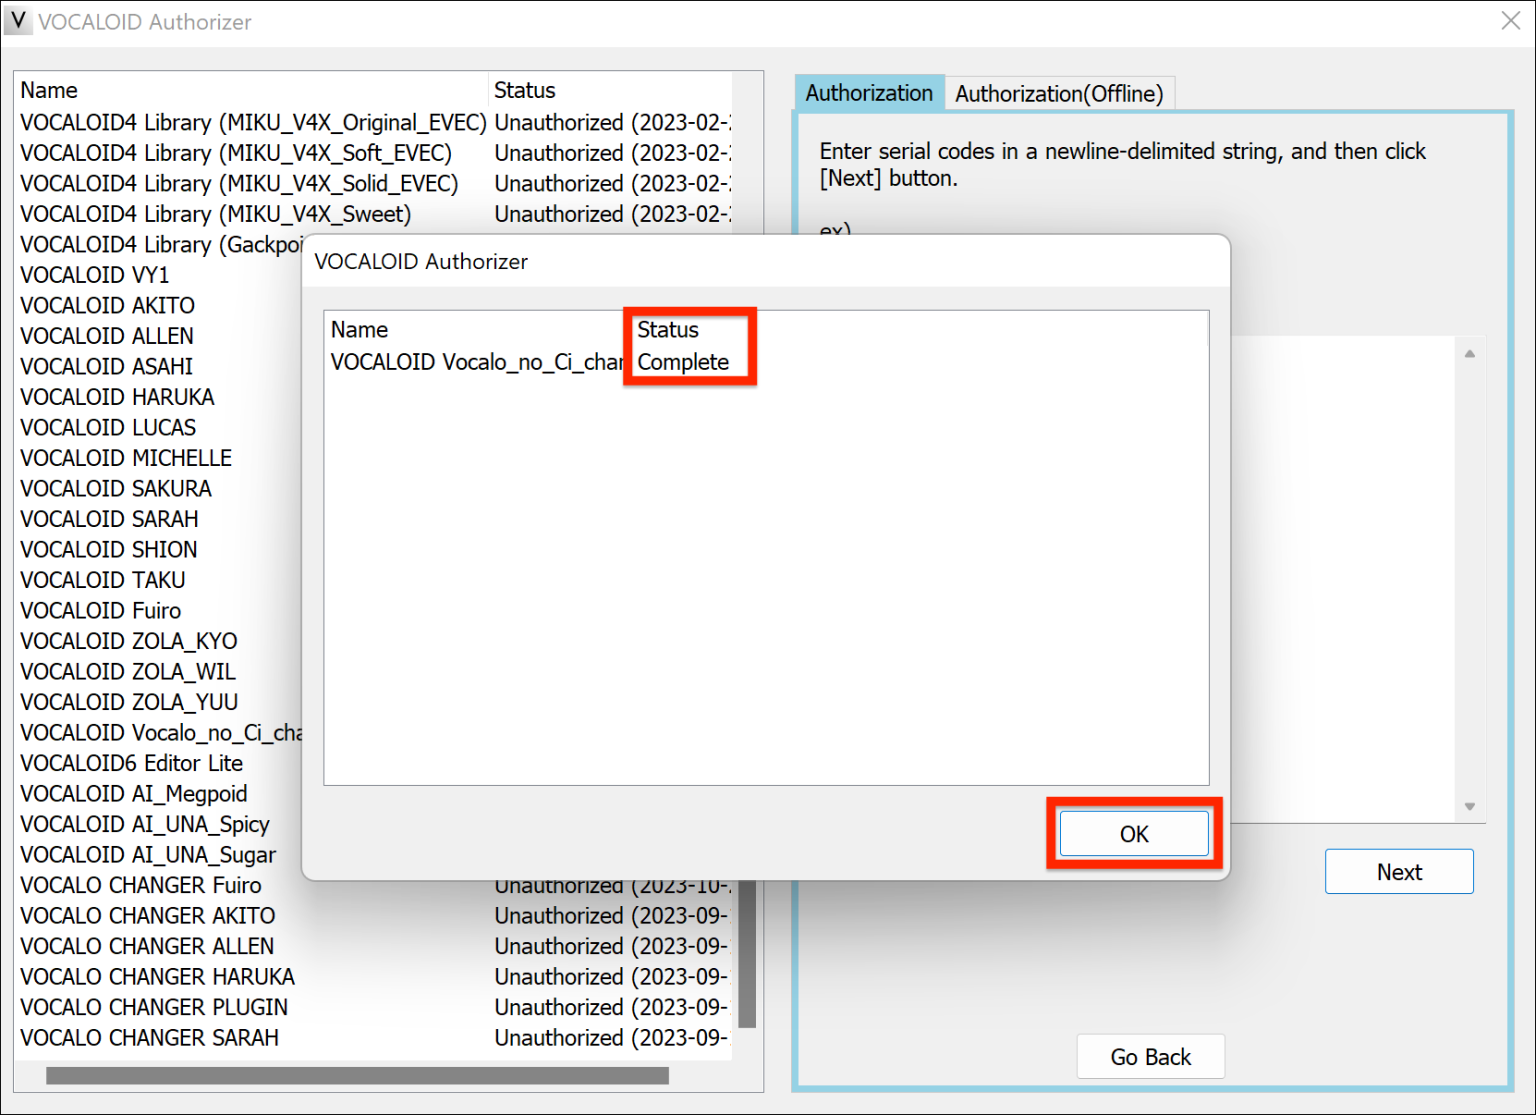Select VOCALOID HARUKA in the list

[116, 396]
